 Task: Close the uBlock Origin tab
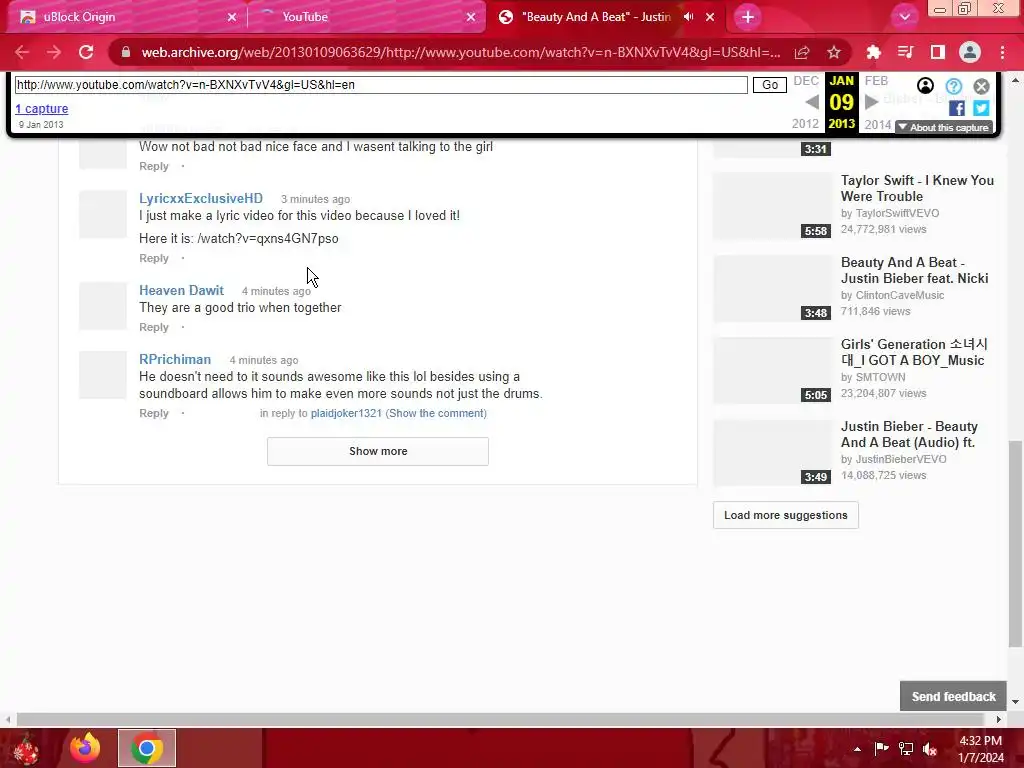point(232,17)
